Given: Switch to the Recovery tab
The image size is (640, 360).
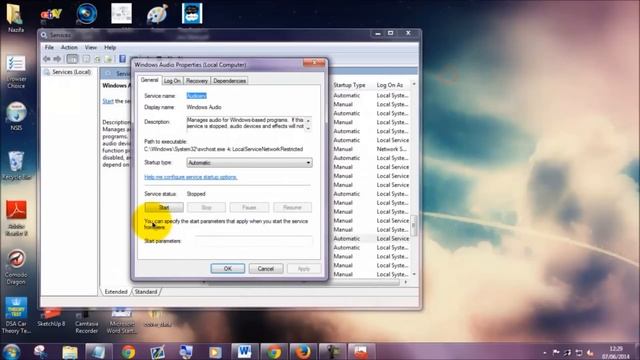Looking at the screenshot, I should coord(197,81).
